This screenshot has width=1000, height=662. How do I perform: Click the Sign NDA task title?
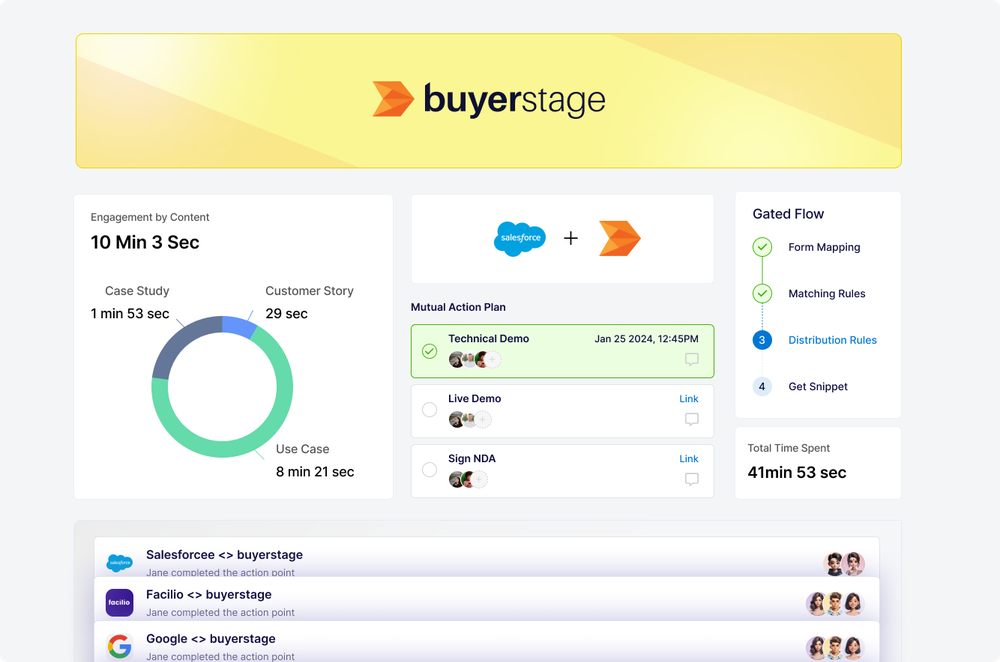click(472, 459)
